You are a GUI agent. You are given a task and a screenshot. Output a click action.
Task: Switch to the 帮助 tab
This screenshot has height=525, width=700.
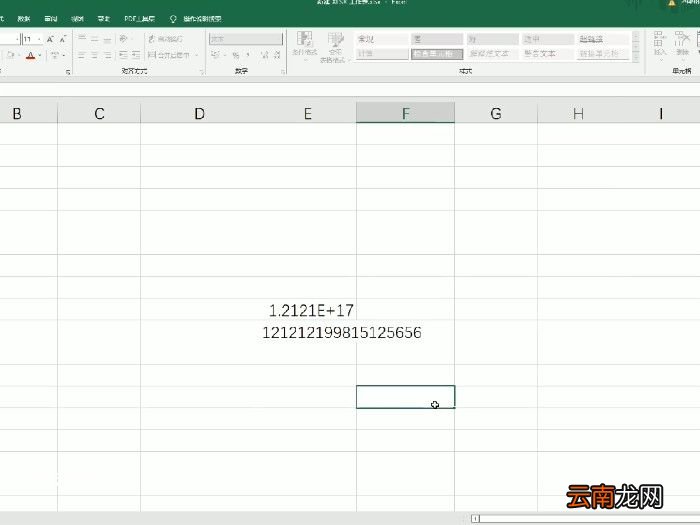pos(104,19)
